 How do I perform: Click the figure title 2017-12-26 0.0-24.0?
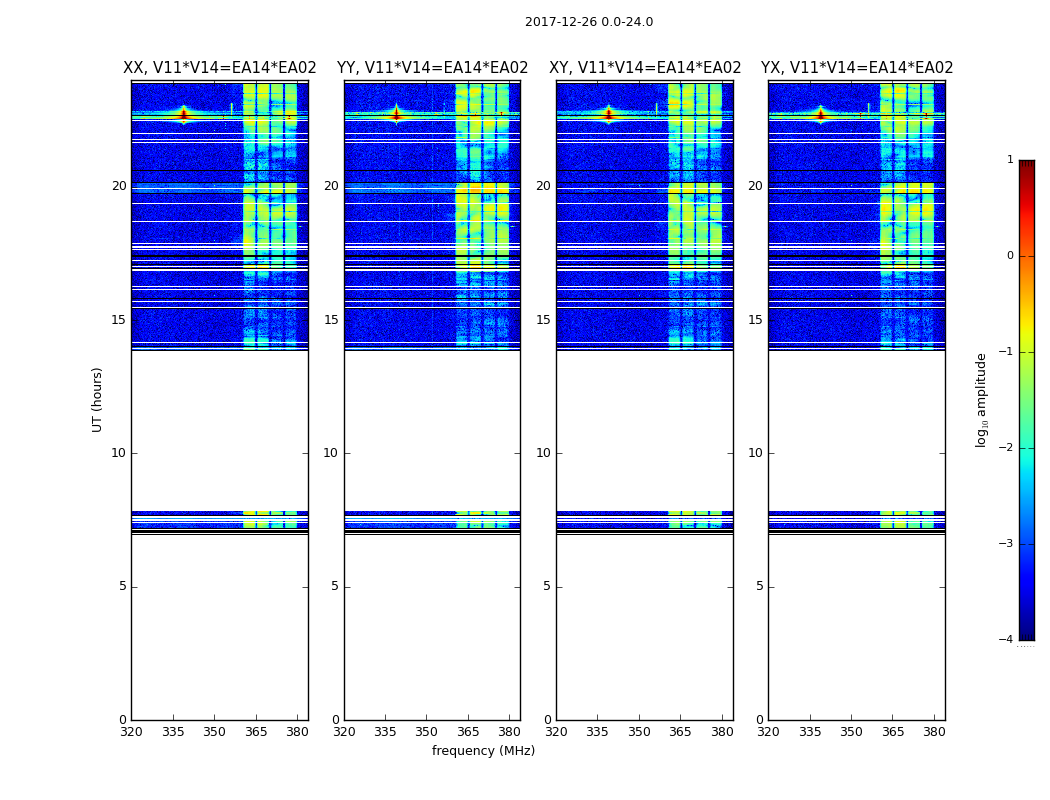pyautogui.click(x=589, y=22)
